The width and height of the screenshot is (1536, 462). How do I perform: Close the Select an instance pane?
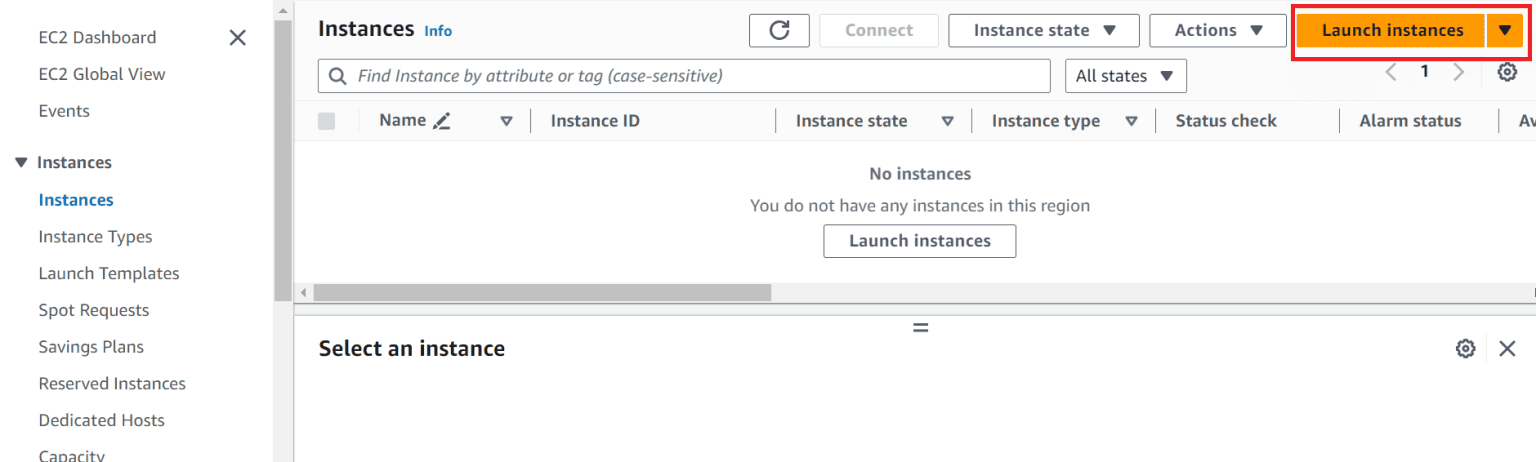point(1507,348)
